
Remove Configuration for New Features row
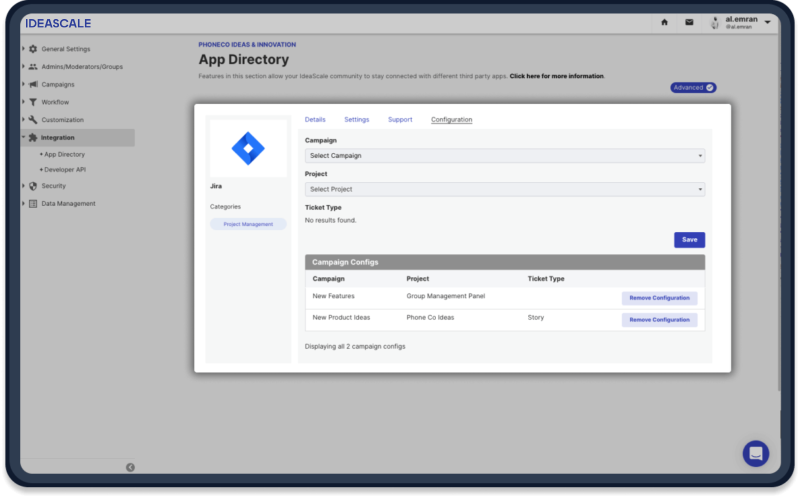pos(659,298)
